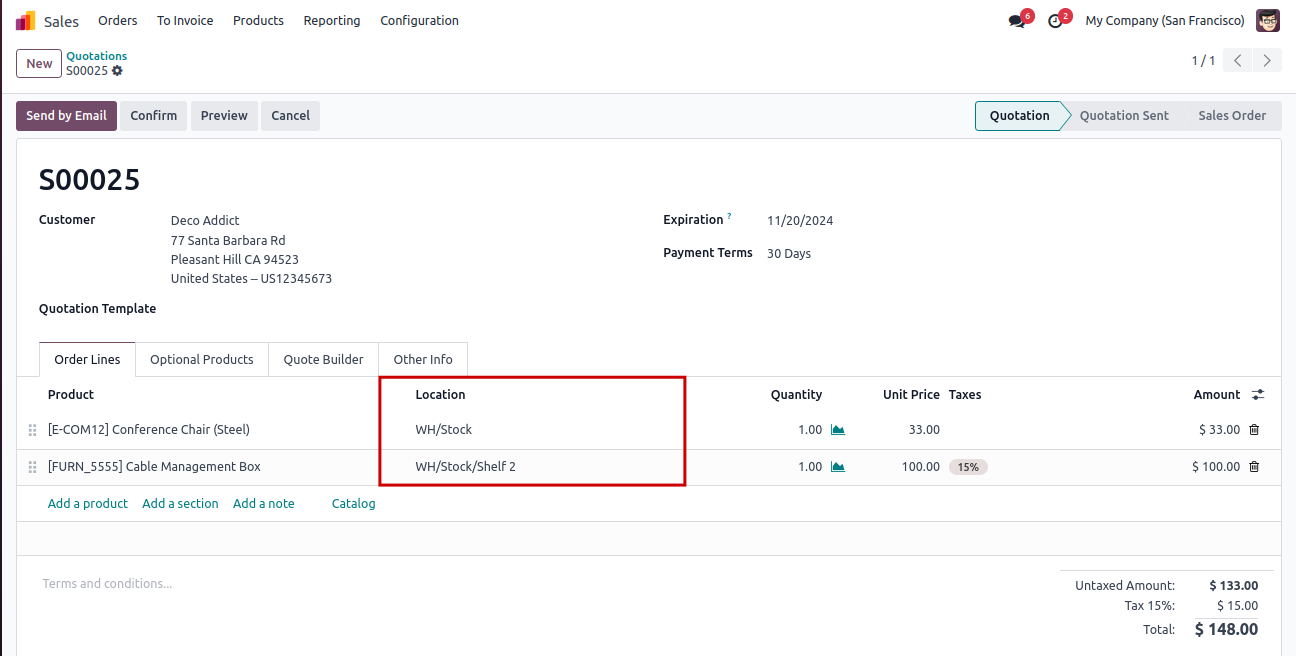Click drag handle of Cable Management Box line
The height and width of the screenshot is (656, 1296).
pos(32,467)
